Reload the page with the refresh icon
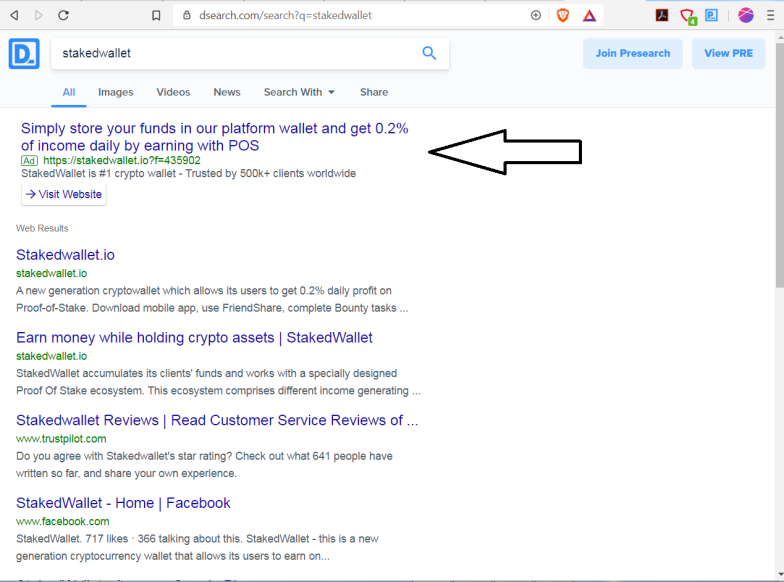784x582 pixels. point(64,16)
